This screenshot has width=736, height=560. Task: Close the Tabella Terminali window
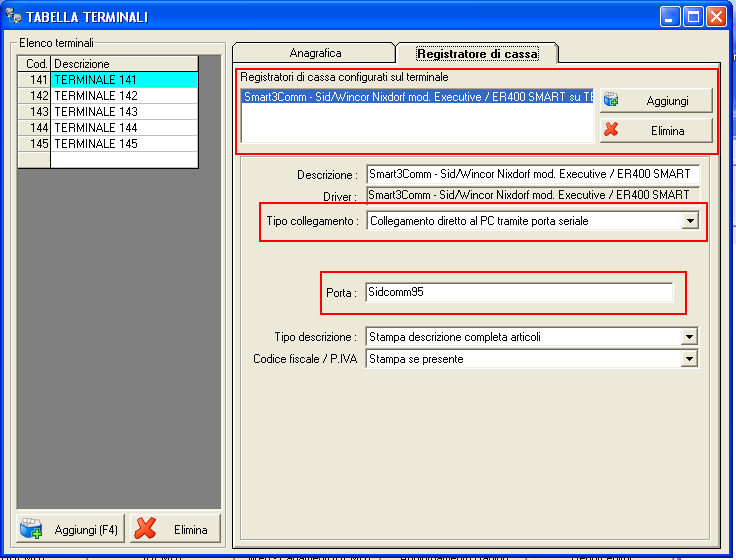click(x=716, y=17)
